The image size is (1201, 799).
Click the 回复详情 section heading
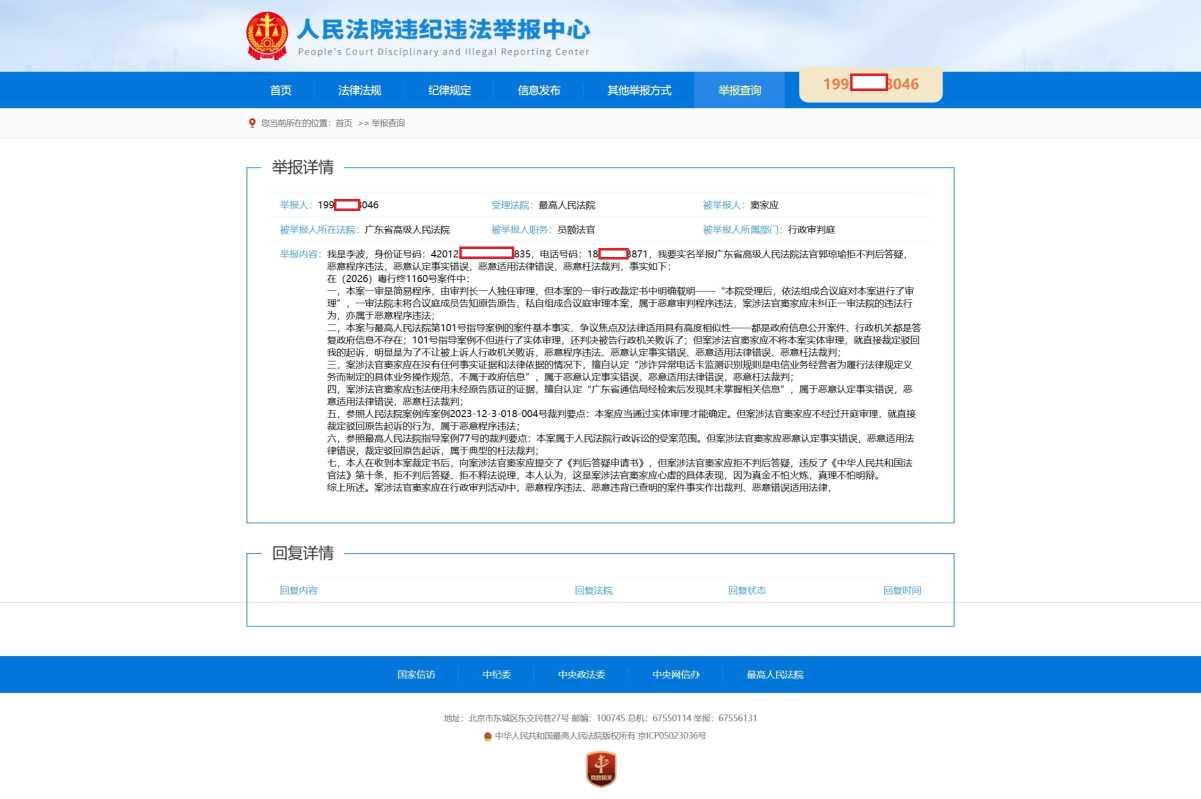303,553
